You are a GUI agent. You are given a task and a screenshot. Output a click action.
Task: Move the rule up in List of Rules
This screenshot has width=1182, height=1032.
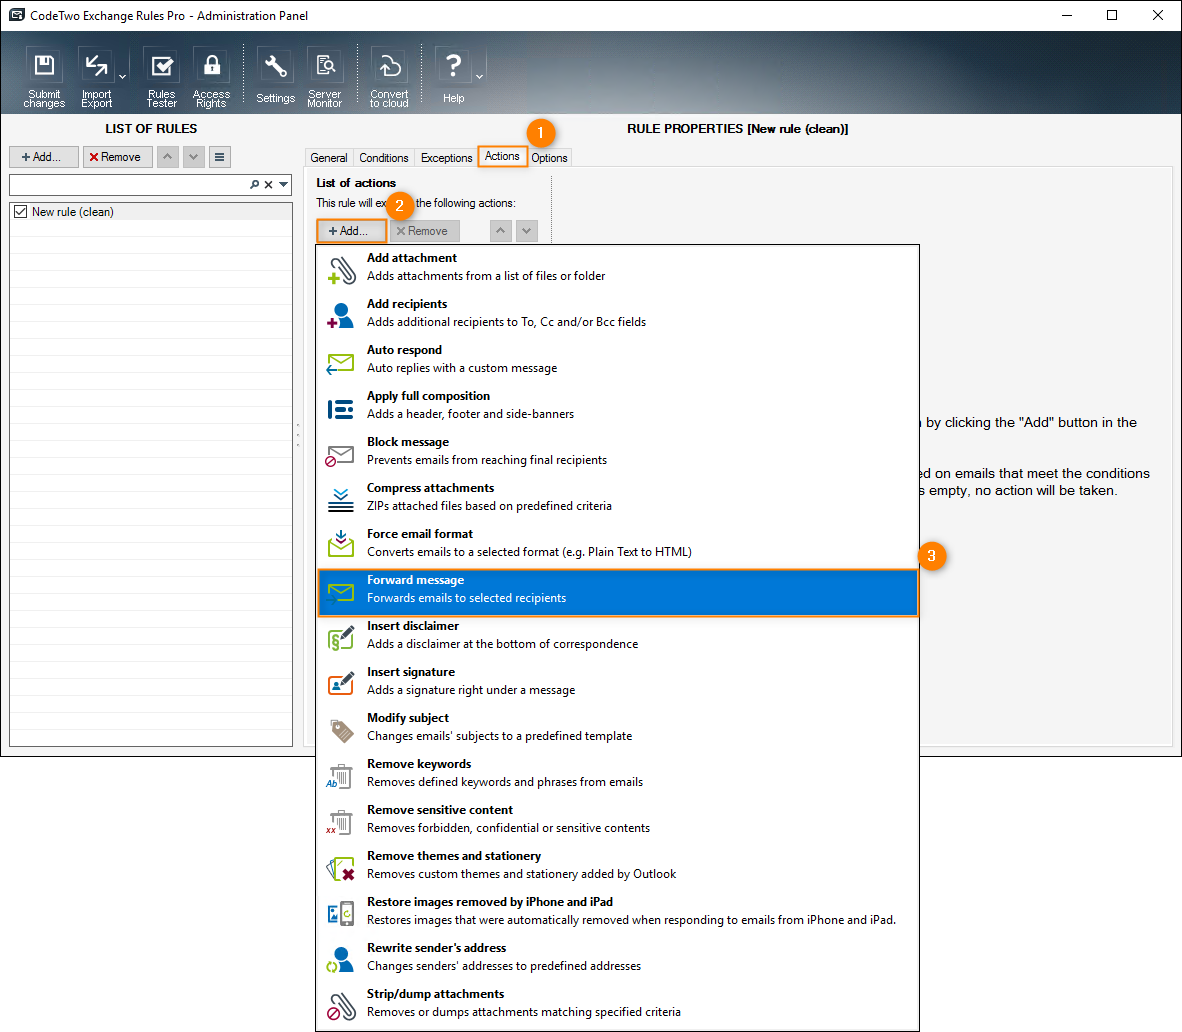click(x=167, y=157)
